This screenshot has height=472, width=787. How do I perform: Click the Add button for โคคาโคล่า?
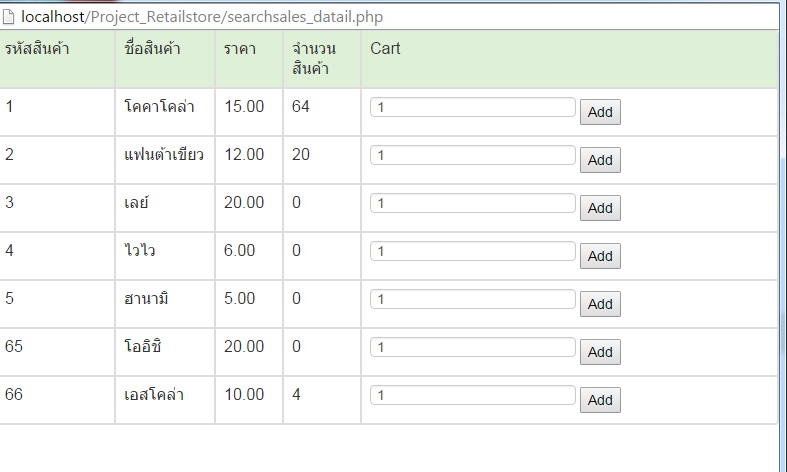(x=600, y=112)
